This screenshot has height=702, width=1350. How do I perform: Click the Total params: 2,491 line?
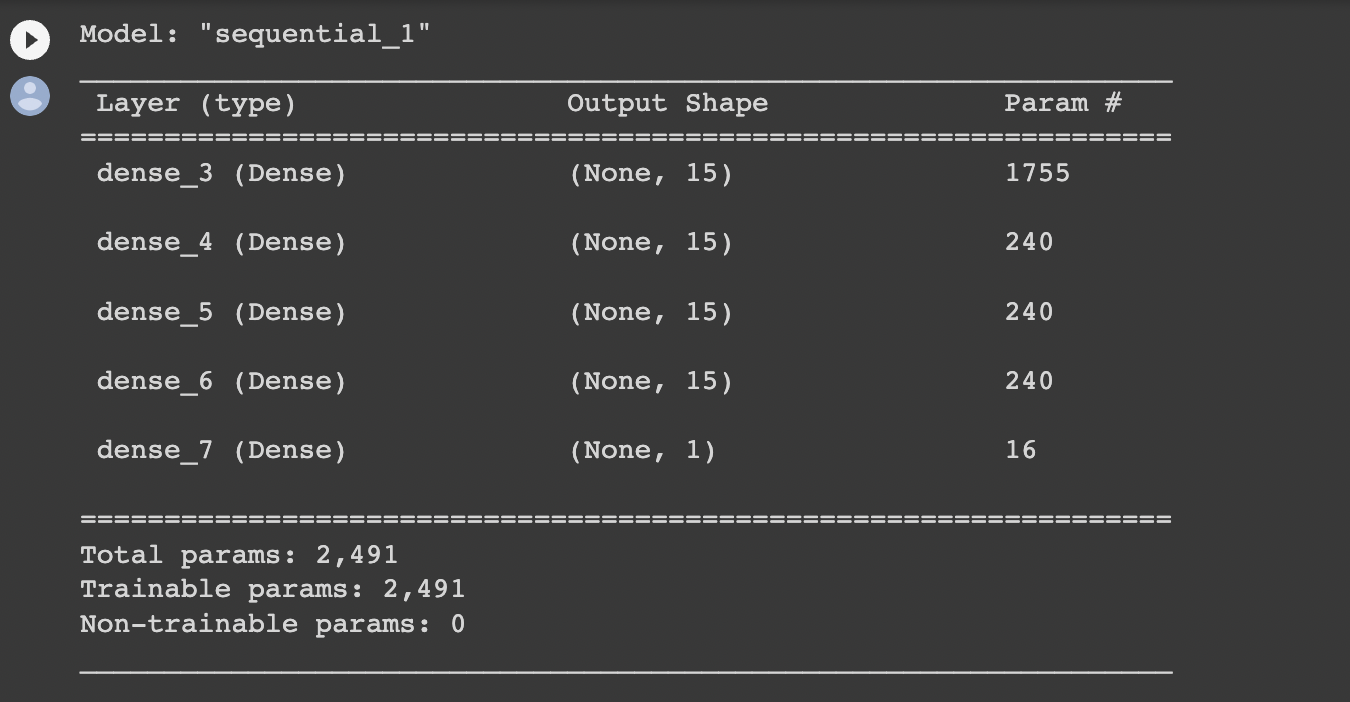click(239, 554)
